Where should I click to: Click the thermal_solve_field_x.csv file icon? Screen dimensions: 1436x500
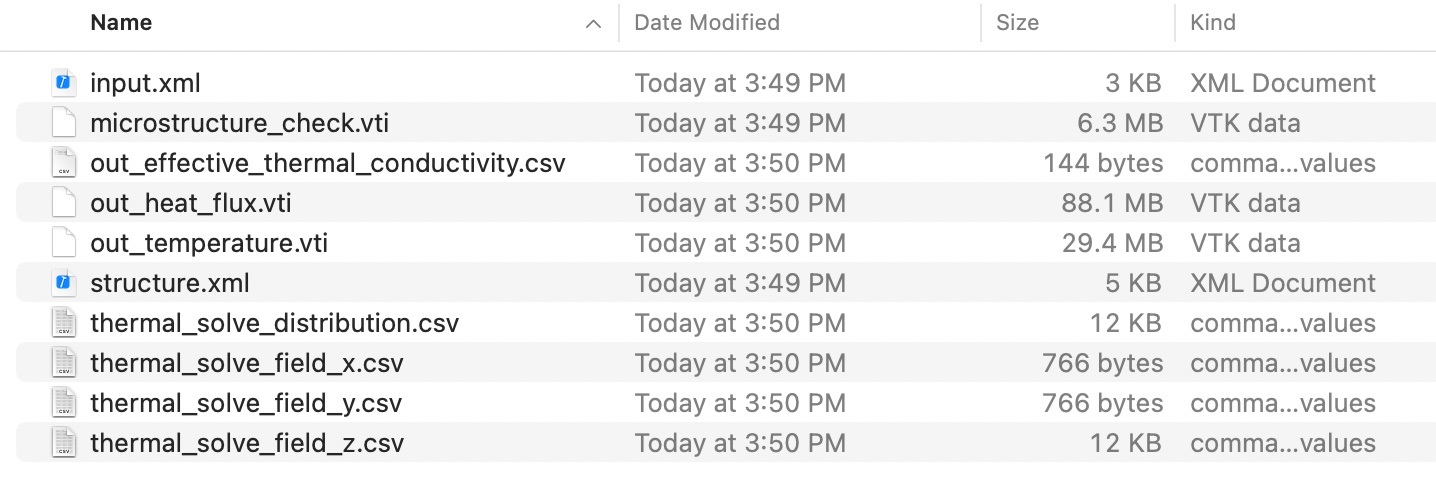click(x=64, y=363)
